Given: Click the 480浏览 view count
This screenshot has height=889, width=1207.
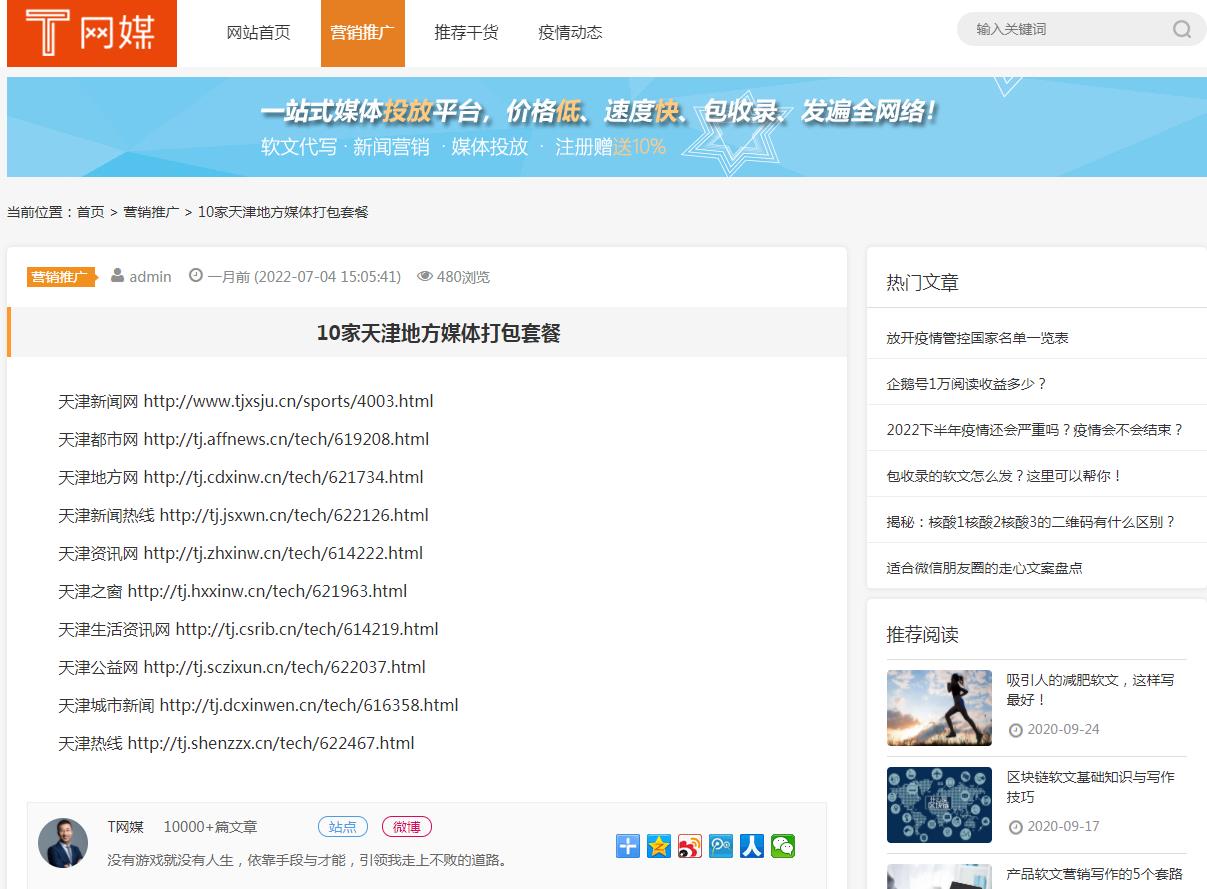Looking at the screenshot, I should pos(463,276).
